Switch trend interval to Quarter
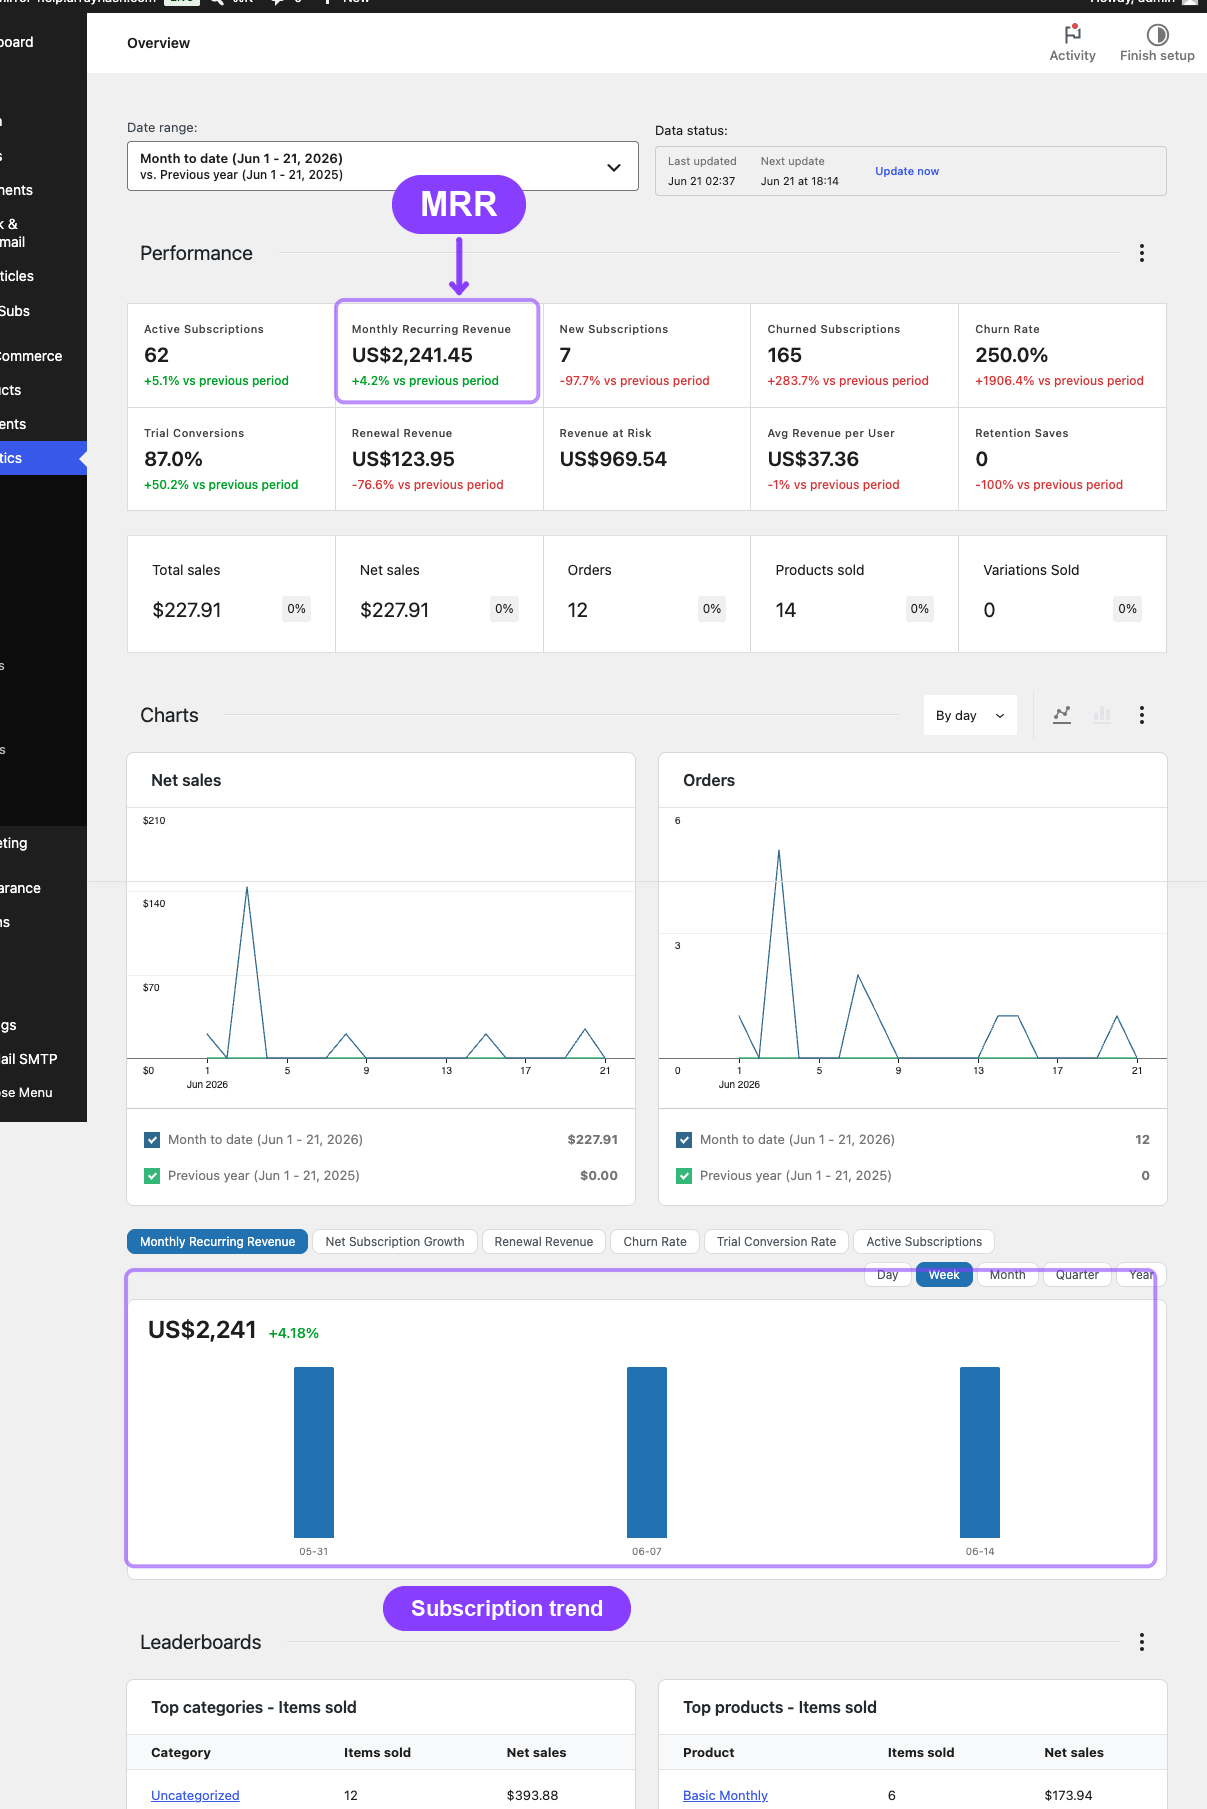This screenshot has width=1207, height=1809. [x=1077, y=1275]
